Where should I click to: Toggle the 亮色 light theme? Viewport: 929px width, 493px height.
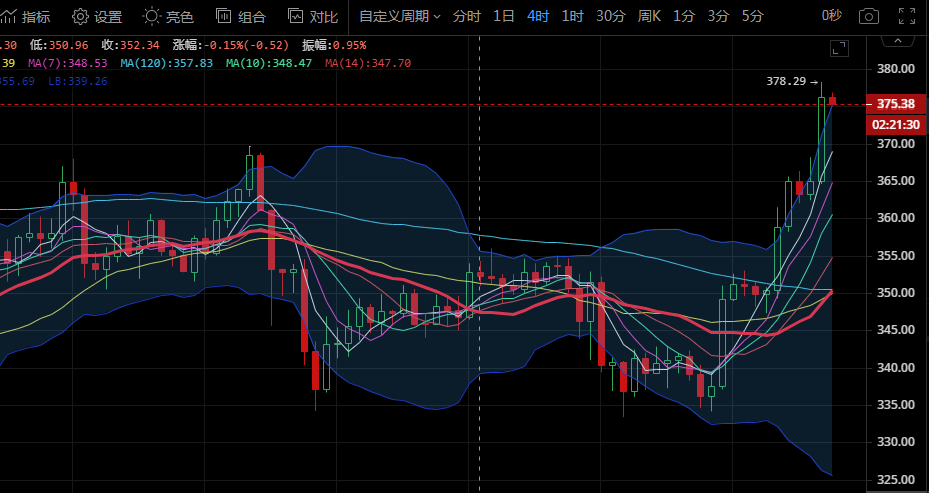[168, 16]
